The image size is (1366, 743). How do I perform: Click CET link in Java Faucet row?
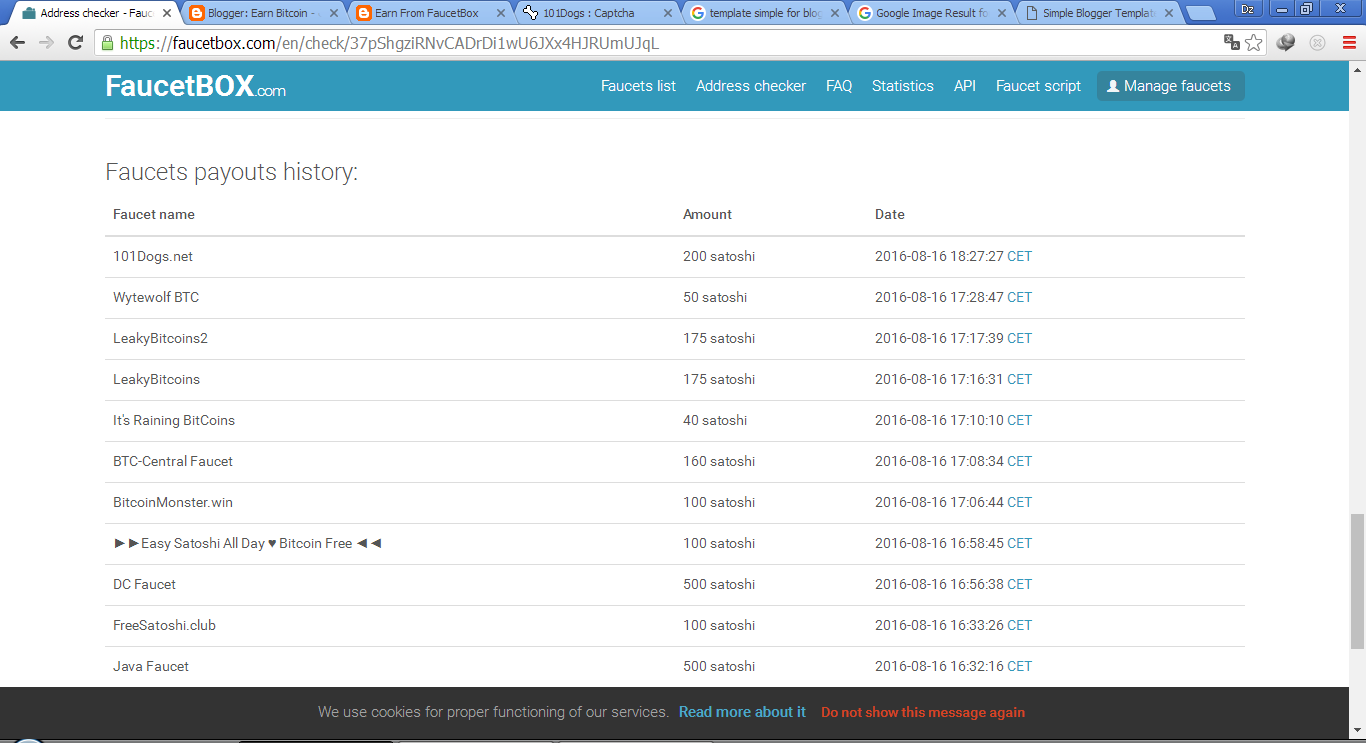(1019, 666)
